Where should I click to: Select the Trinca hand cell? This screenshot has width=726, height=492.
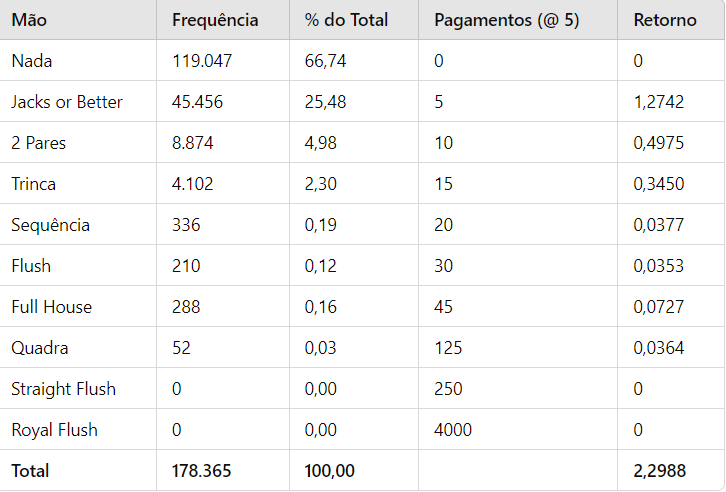[34, 184]
